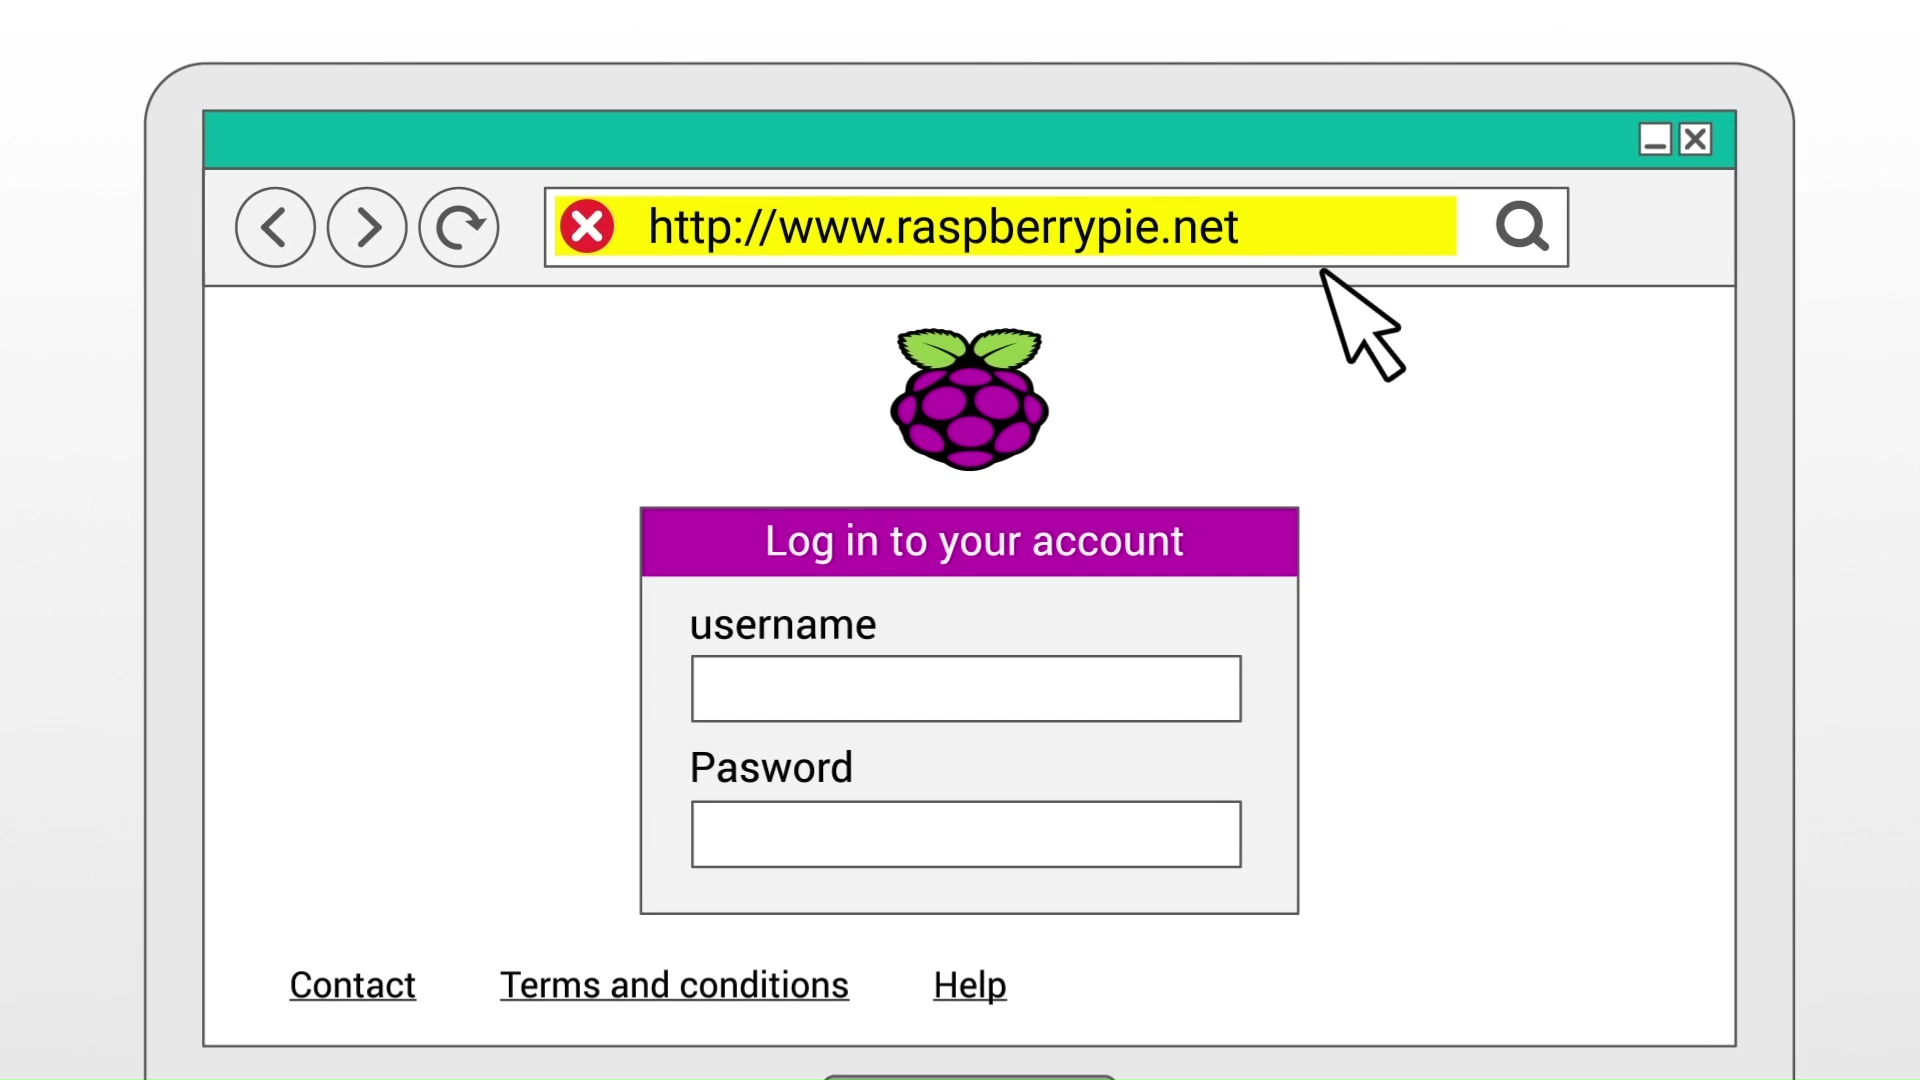Click the 'username' label text
Viewport: 1920px width, 1080px height.
(x=783, y=625)
